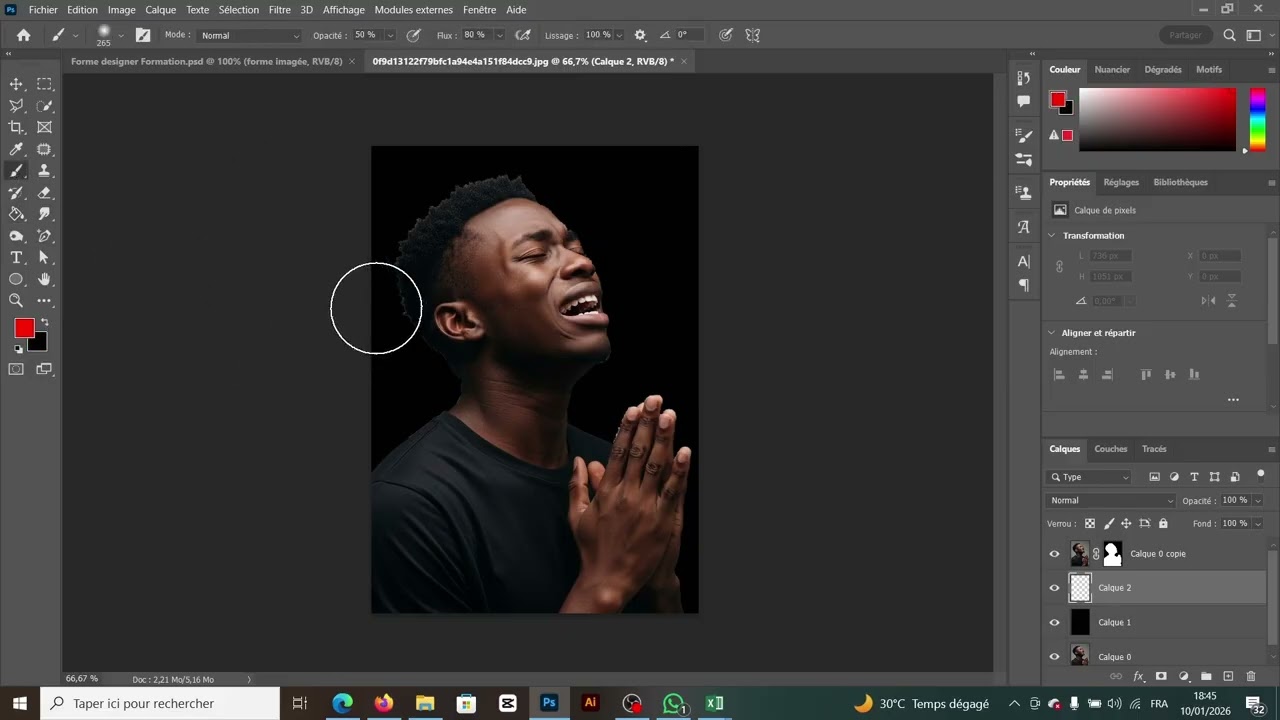
Task: Switch to Forme designer Formation.psd document
Action: pos(207,61)
